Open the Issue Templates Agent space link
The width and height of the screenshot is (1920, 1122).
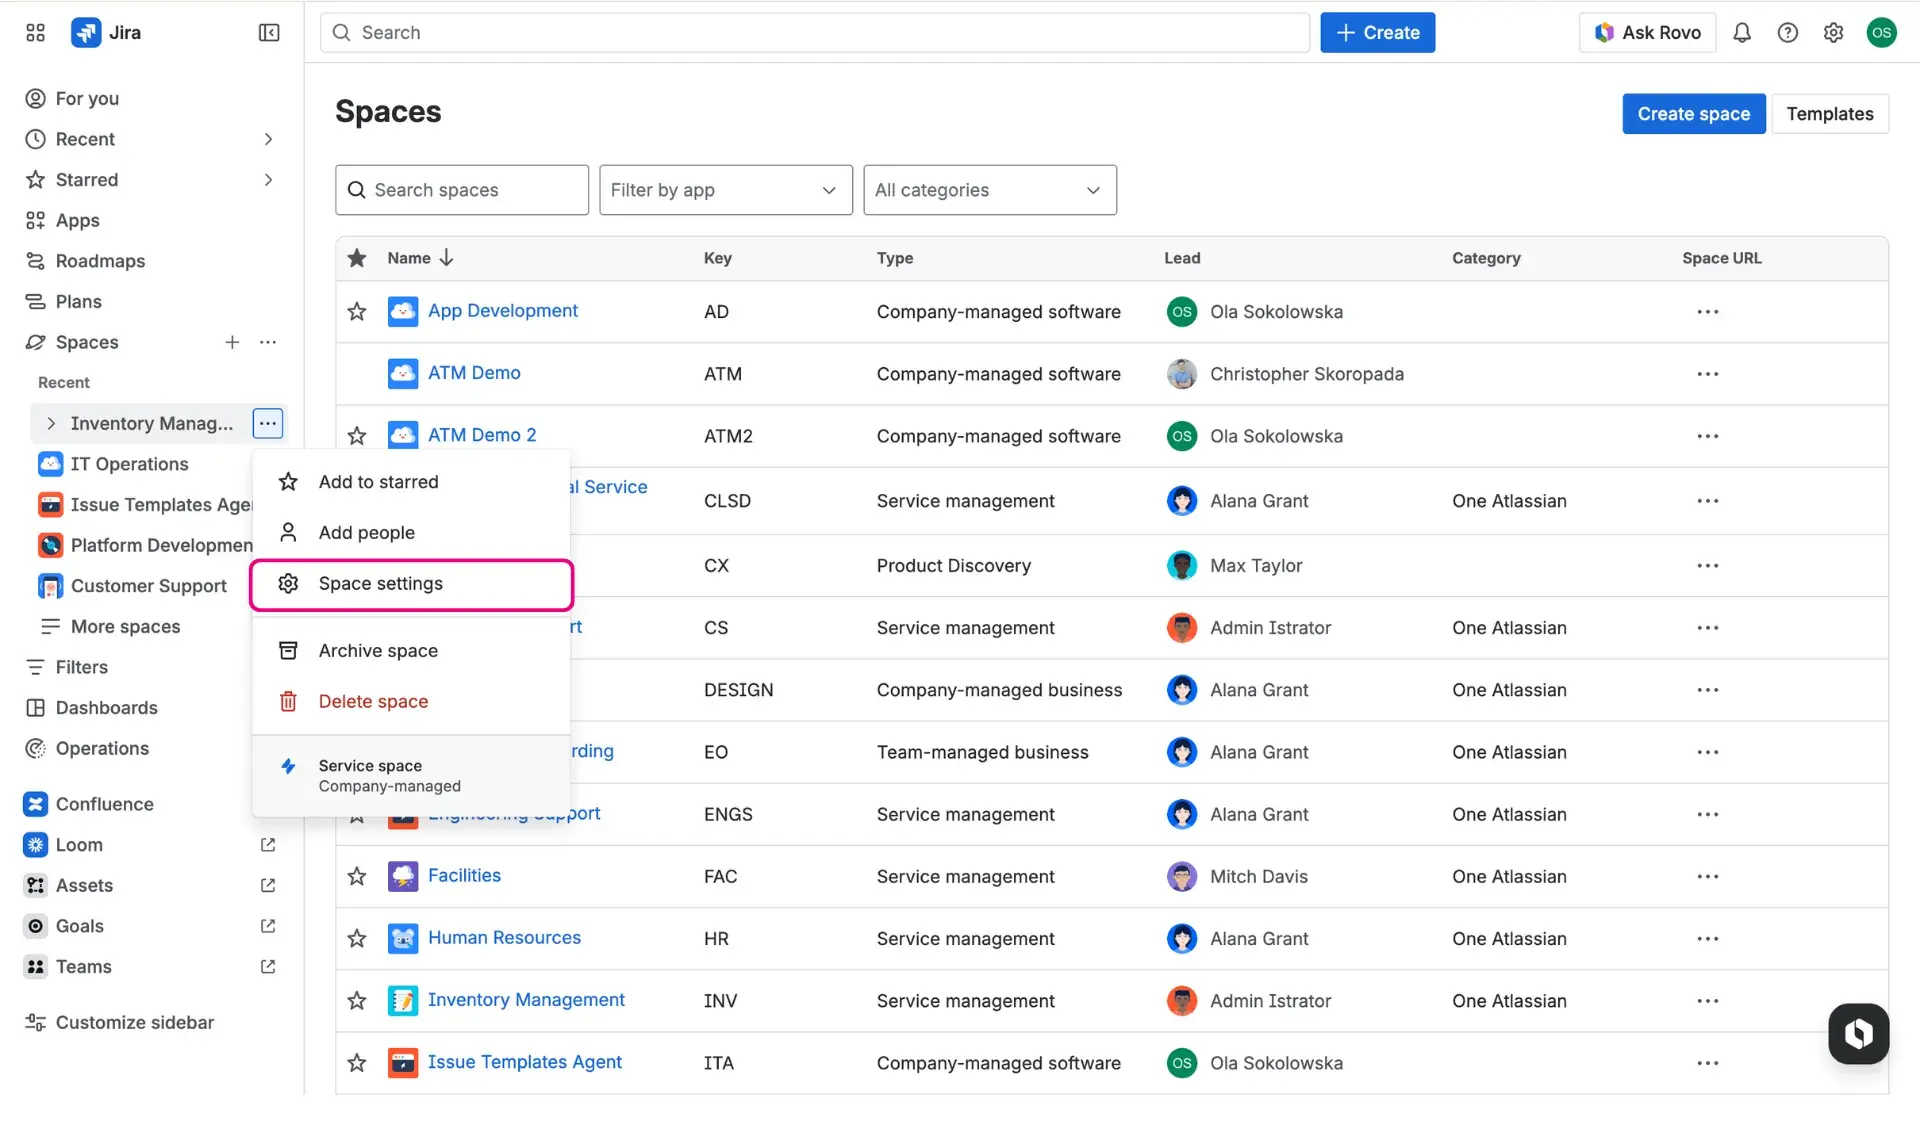tap(524, 1062)
